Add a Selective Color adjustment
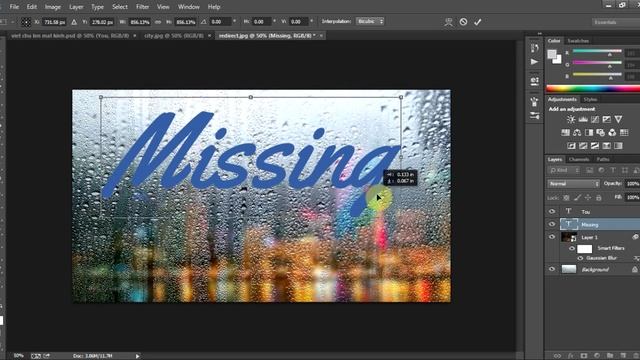Image resolution: width=640 pixels, height=360 pixels. click(607, 146)
